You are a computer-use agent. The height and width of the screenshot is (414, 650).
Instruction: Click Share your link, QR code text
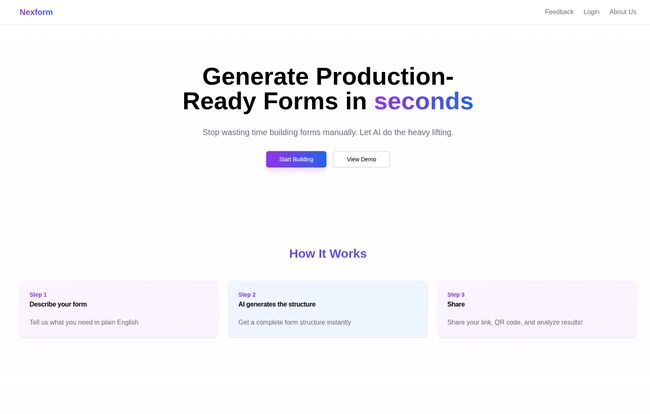click(515, 322)
